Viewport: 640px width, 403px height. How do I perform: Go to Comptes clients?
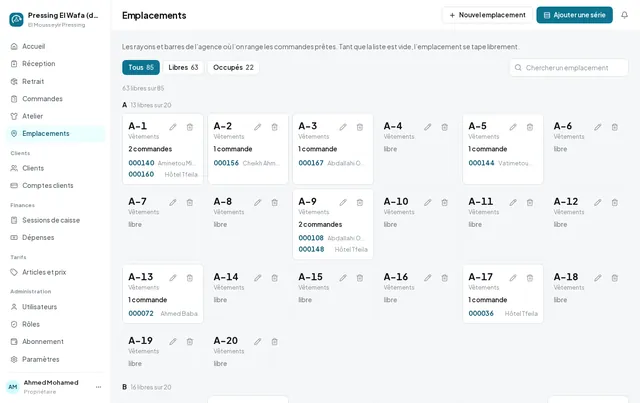(x=55, y=185)
